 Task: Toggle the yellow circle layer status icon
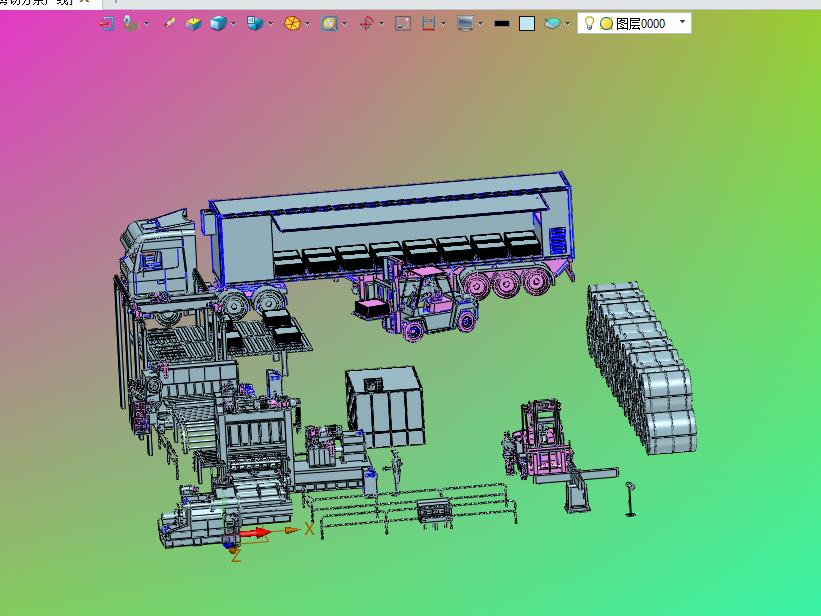coord(606,24)
